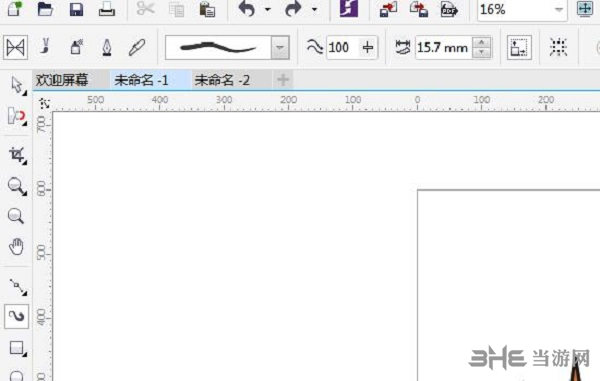Select the Pressure pen mode
This screenshot has height=381, width=600.
click(137, 47)
